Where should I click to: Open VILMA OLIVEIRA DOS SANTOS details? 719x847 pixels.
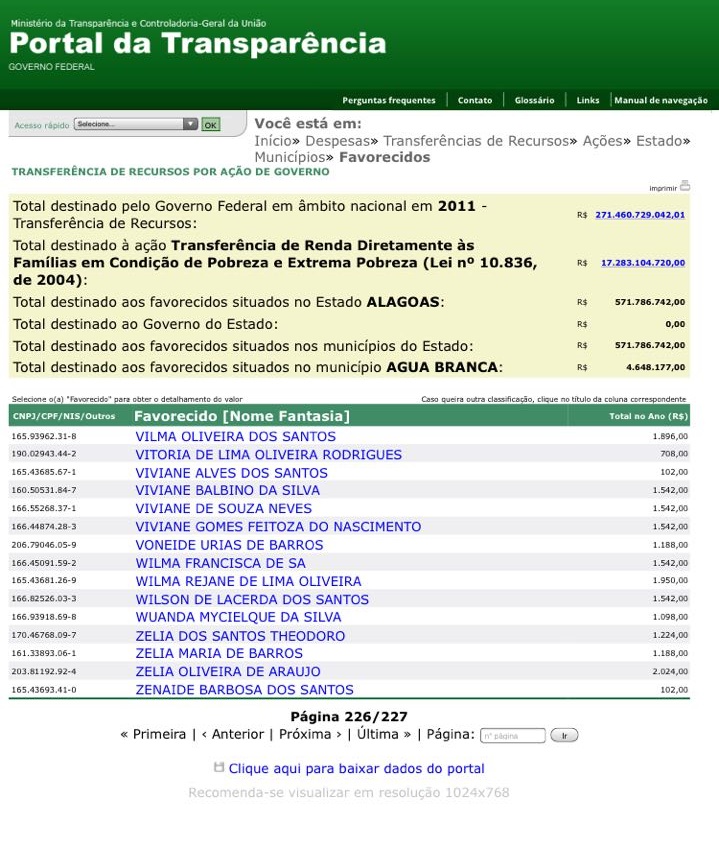tap(236, 436)
